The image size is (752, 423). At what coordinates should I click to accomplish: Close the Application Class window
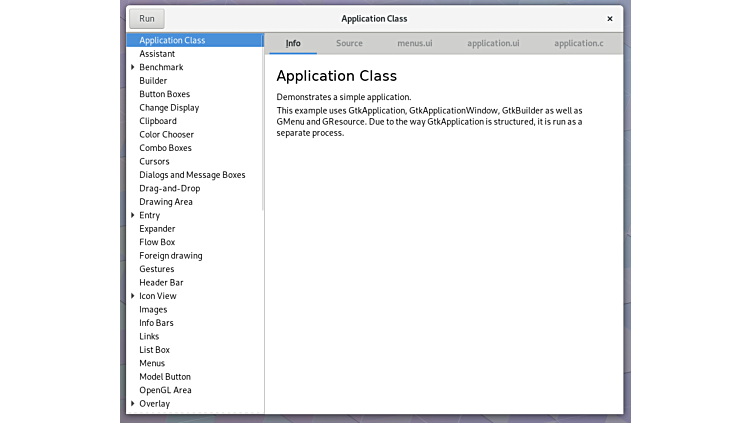pos(609,19)
